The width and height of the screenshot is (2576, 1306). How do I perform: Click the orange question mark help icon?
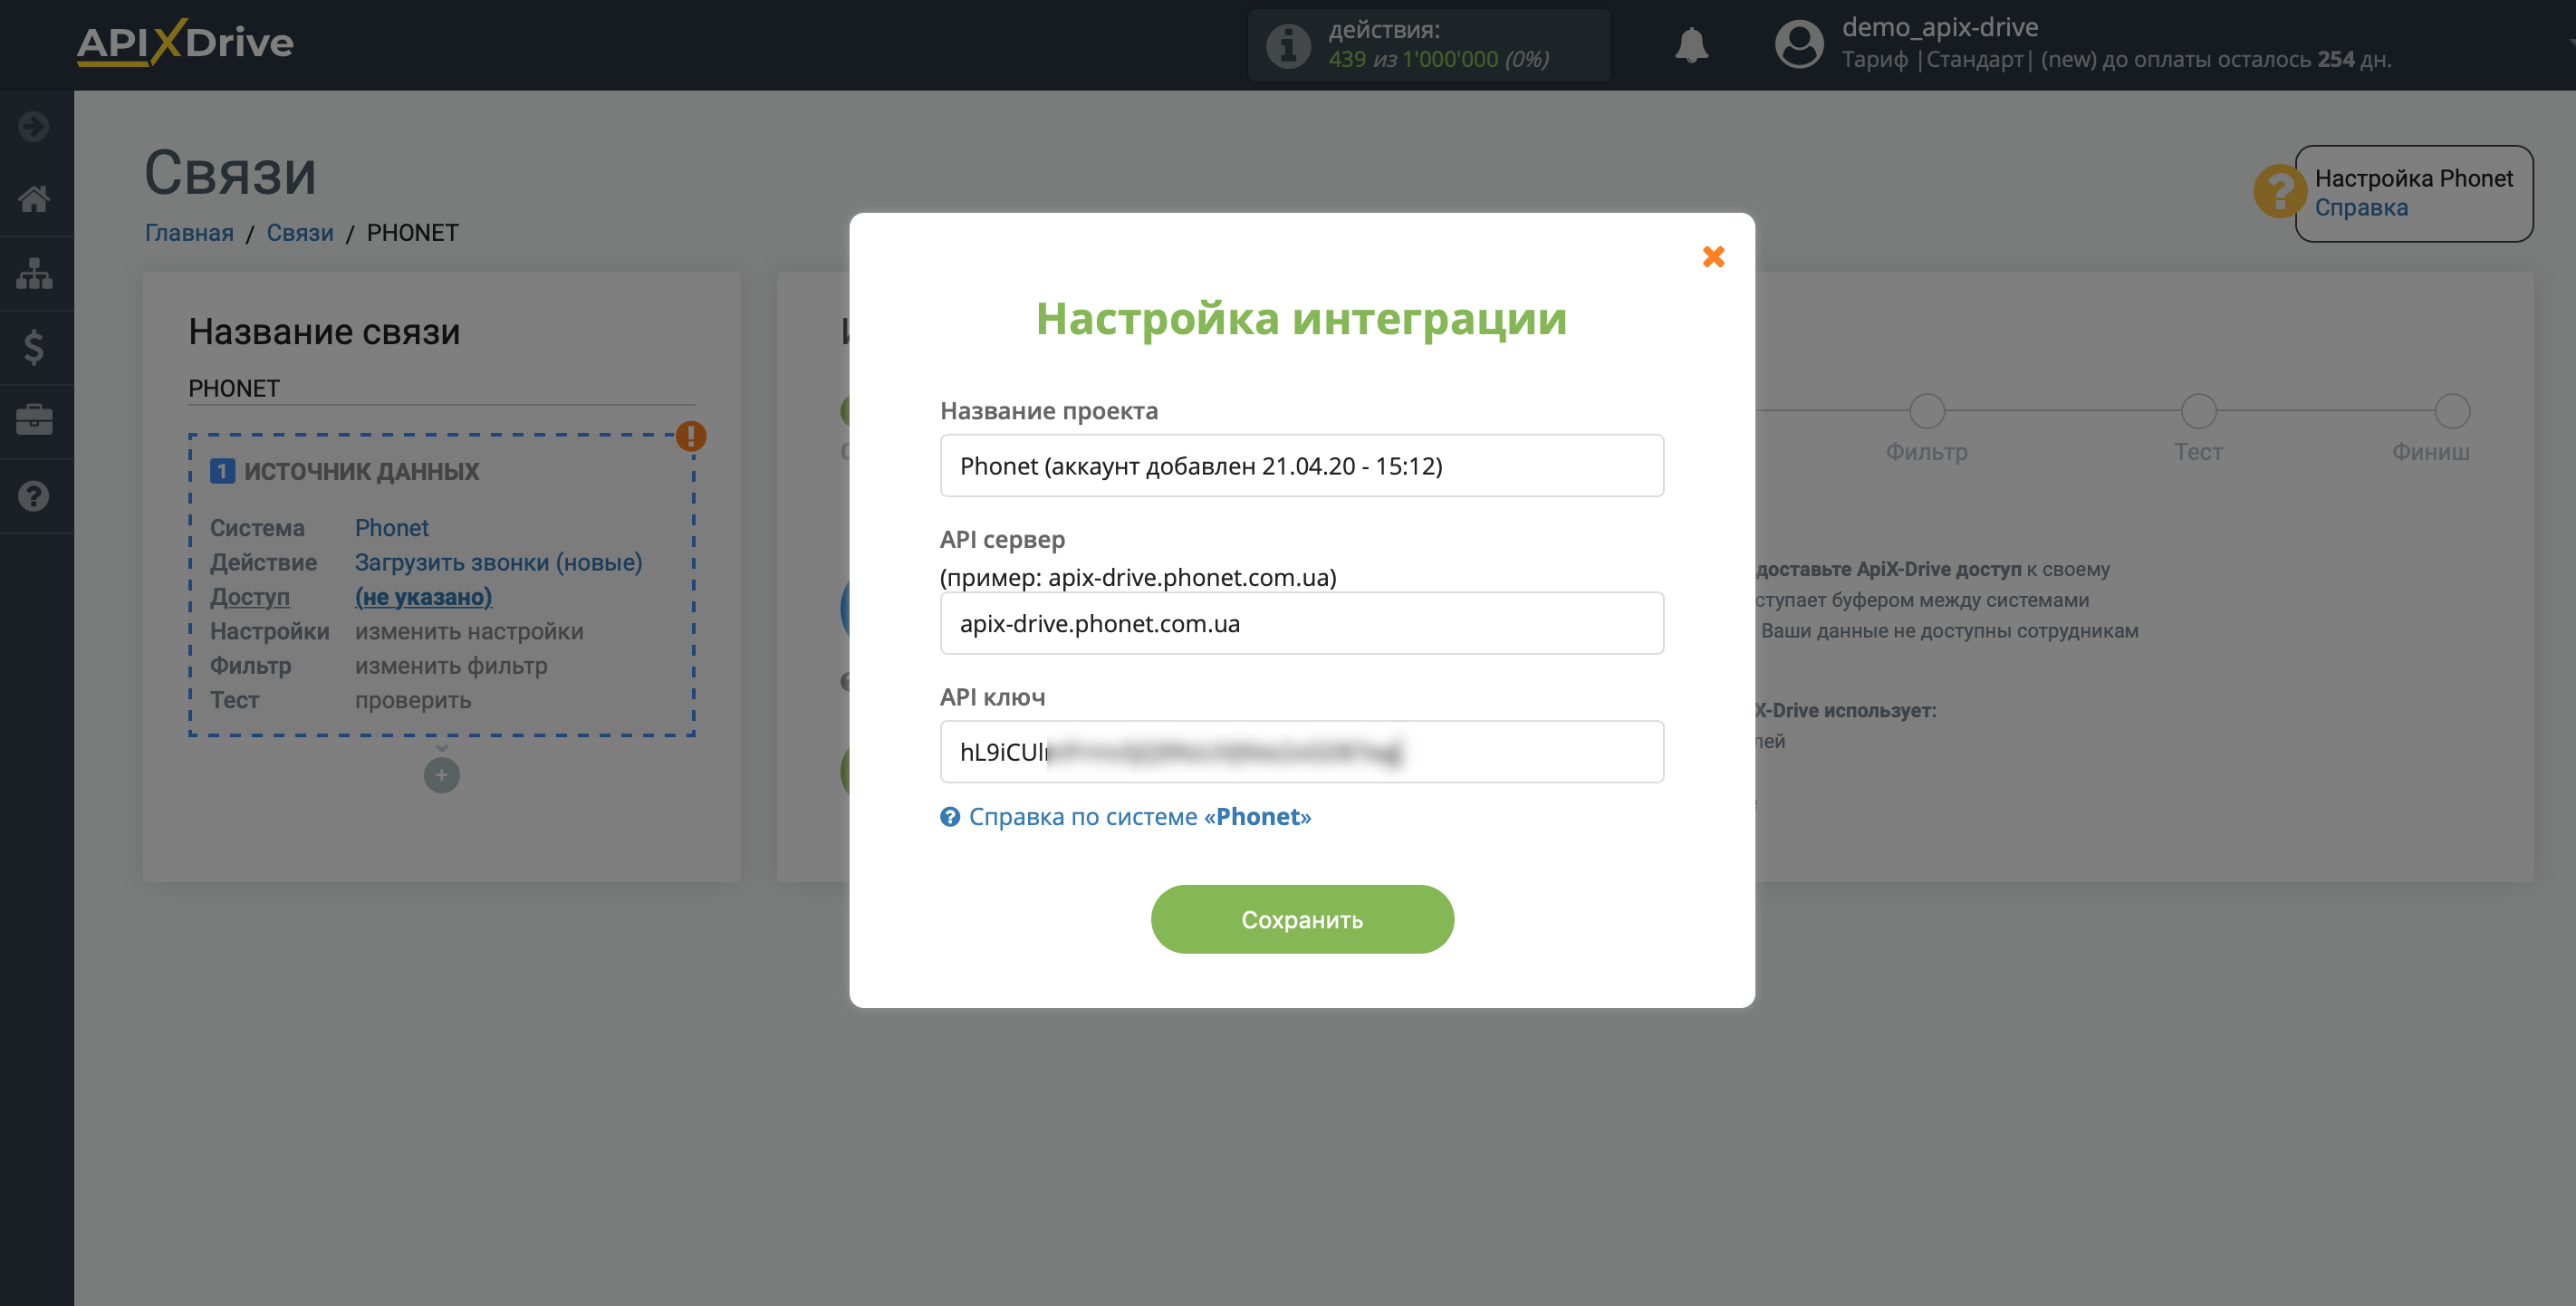[x=2278, y=191]
